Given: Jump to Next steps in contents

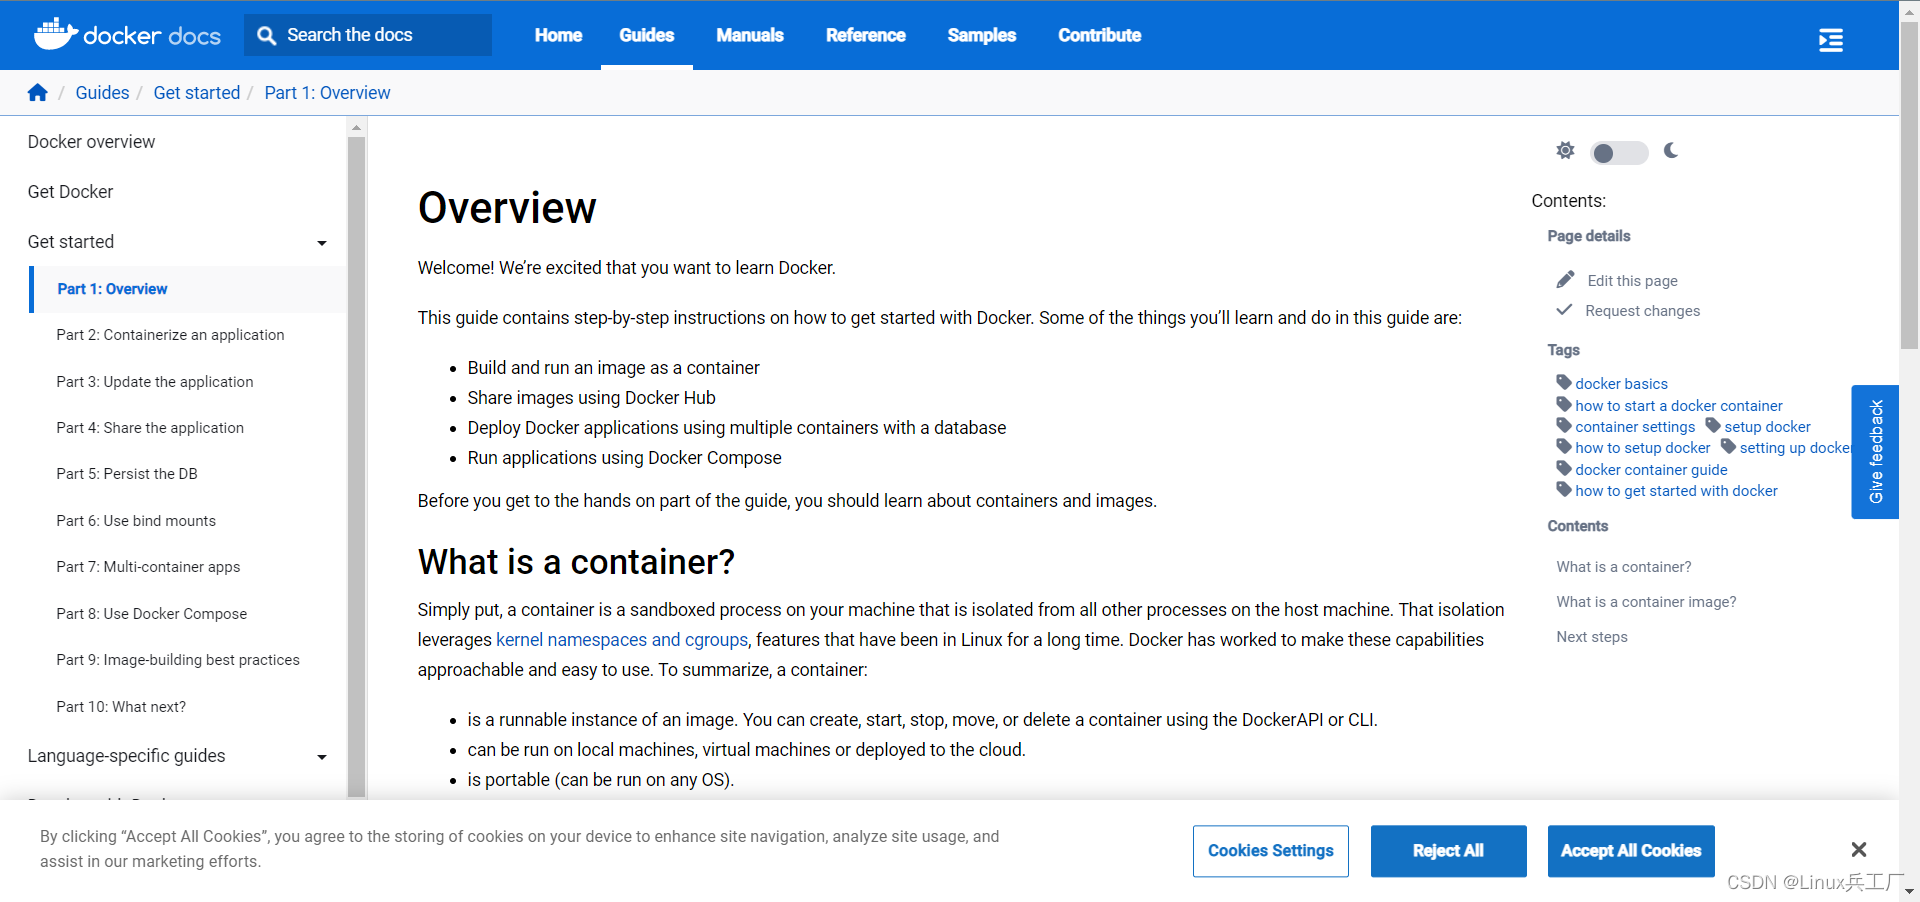Looking at the screenshot, I should (1592, 637).
